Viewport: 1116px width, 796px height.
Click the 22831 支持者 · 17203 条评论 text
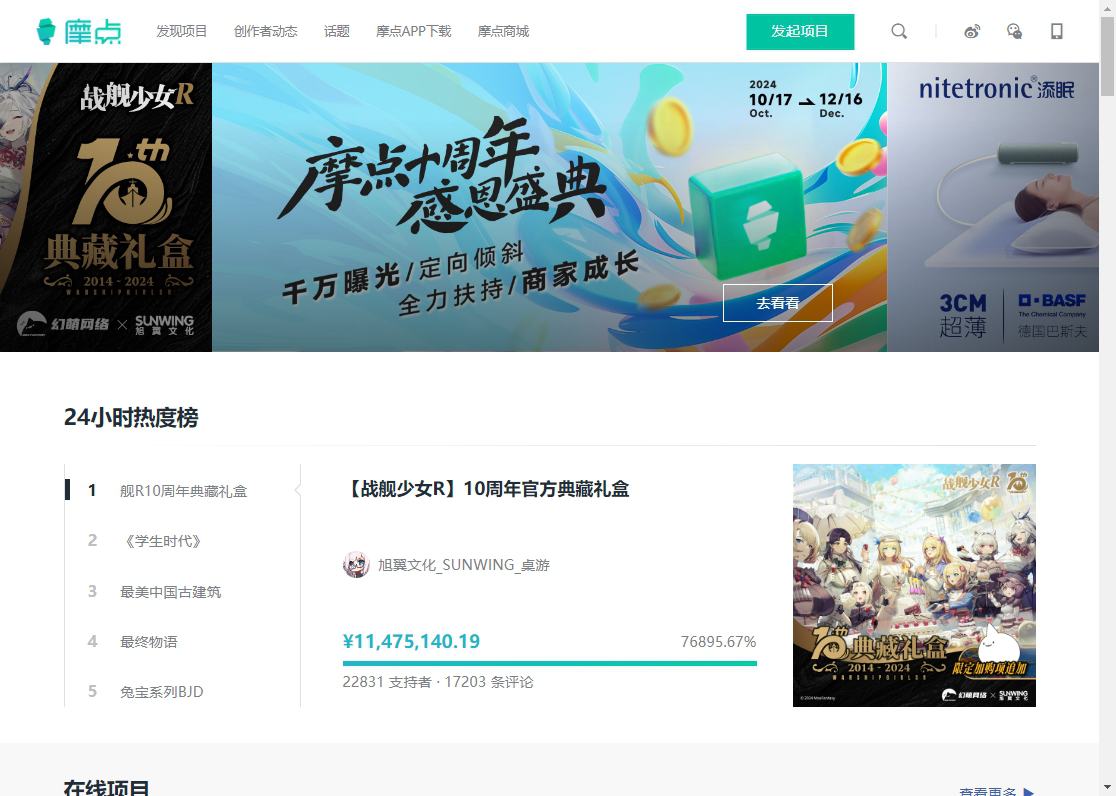pos(438,682)
